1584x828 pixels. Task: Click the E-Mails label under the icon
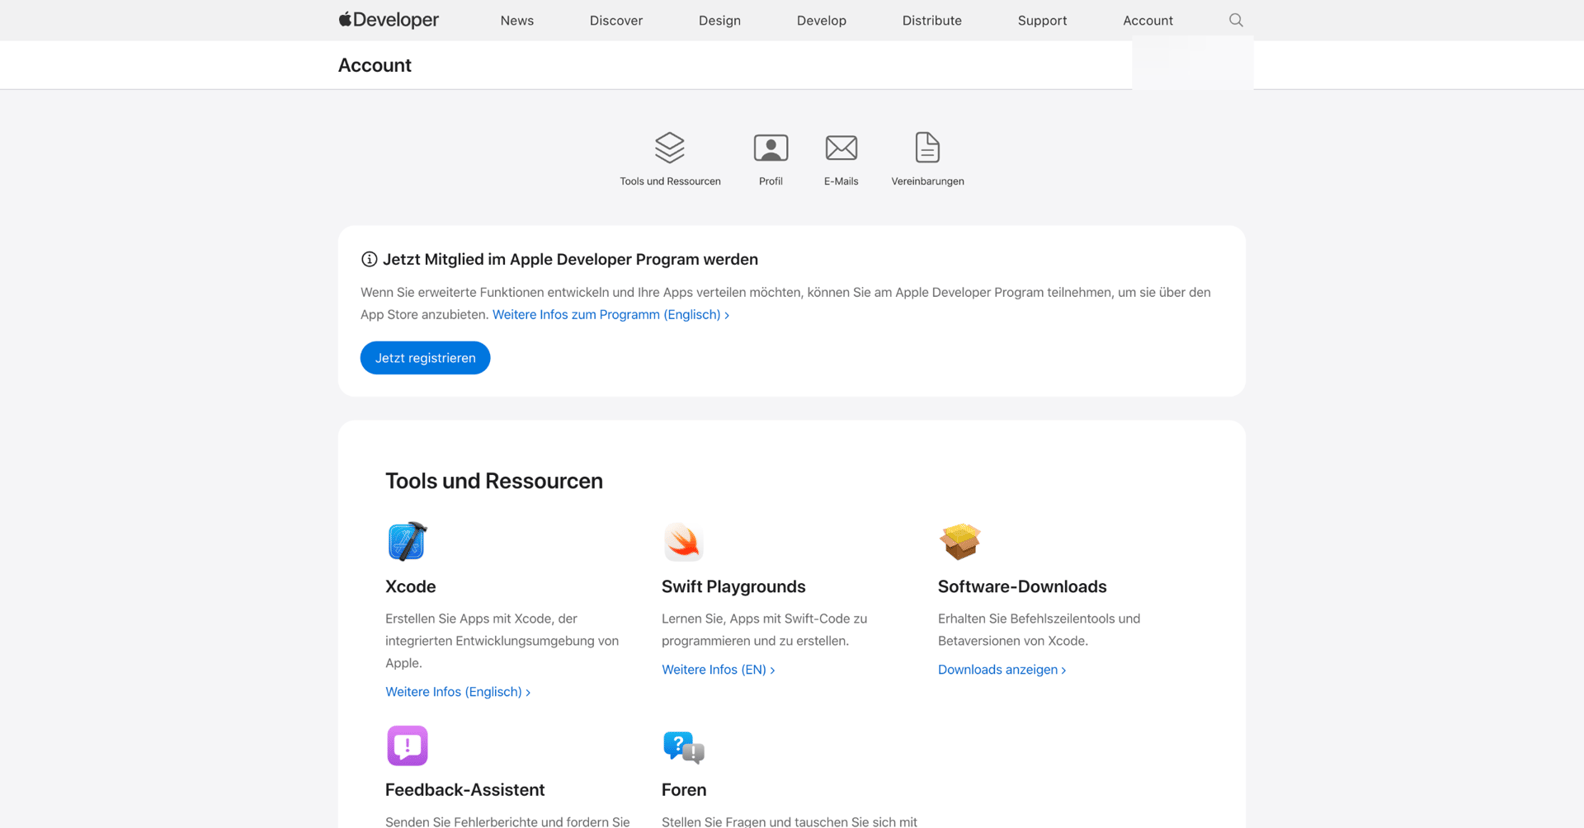841,181
